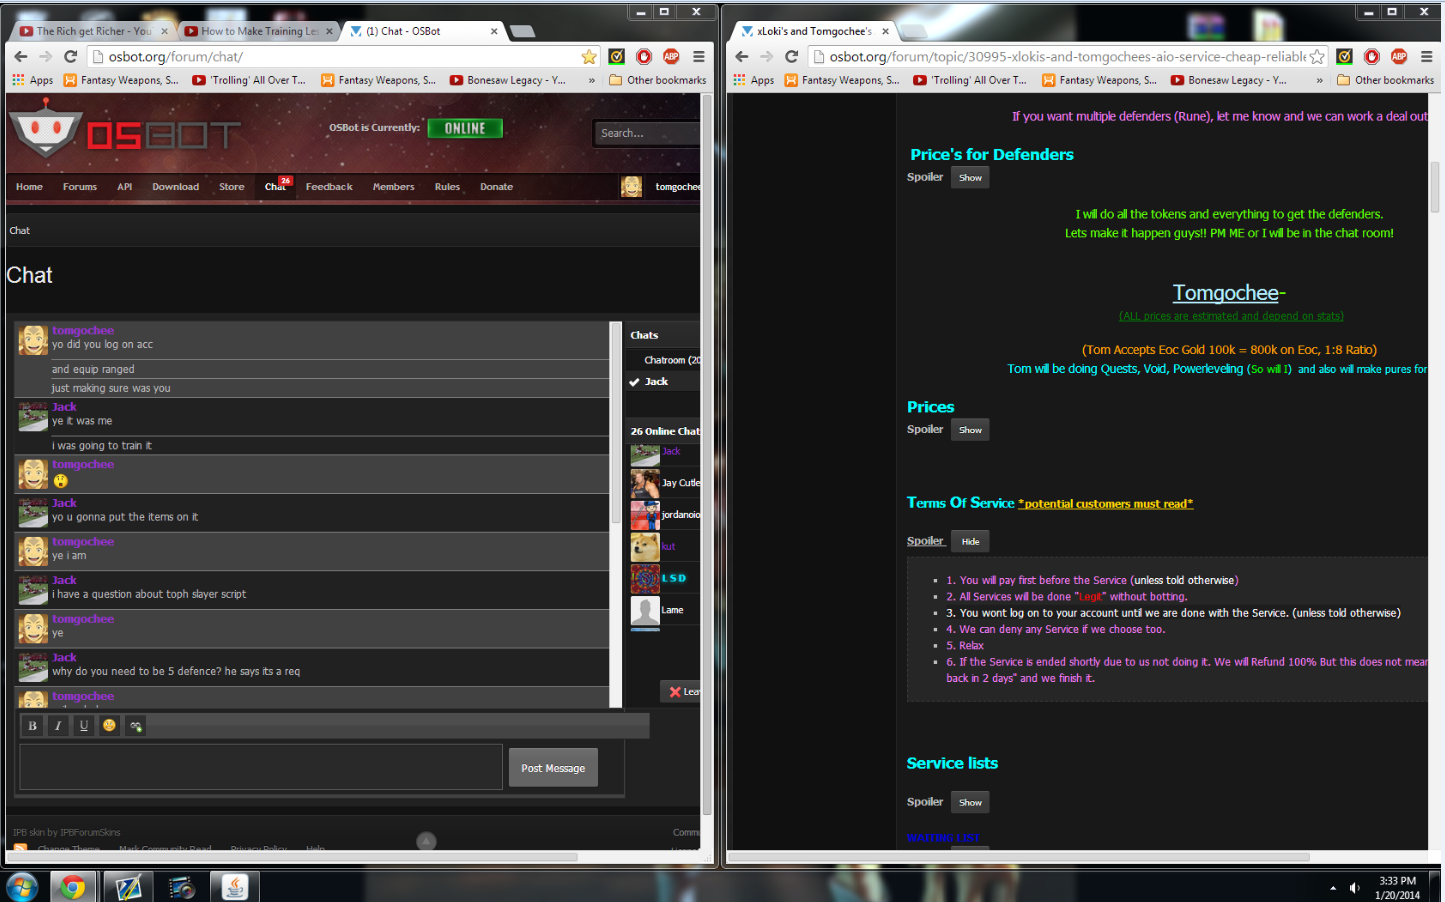Screen dimensions: 1445x902
Task: Click the green checkmark extension icon in chat window
Action: pos(617,57)
